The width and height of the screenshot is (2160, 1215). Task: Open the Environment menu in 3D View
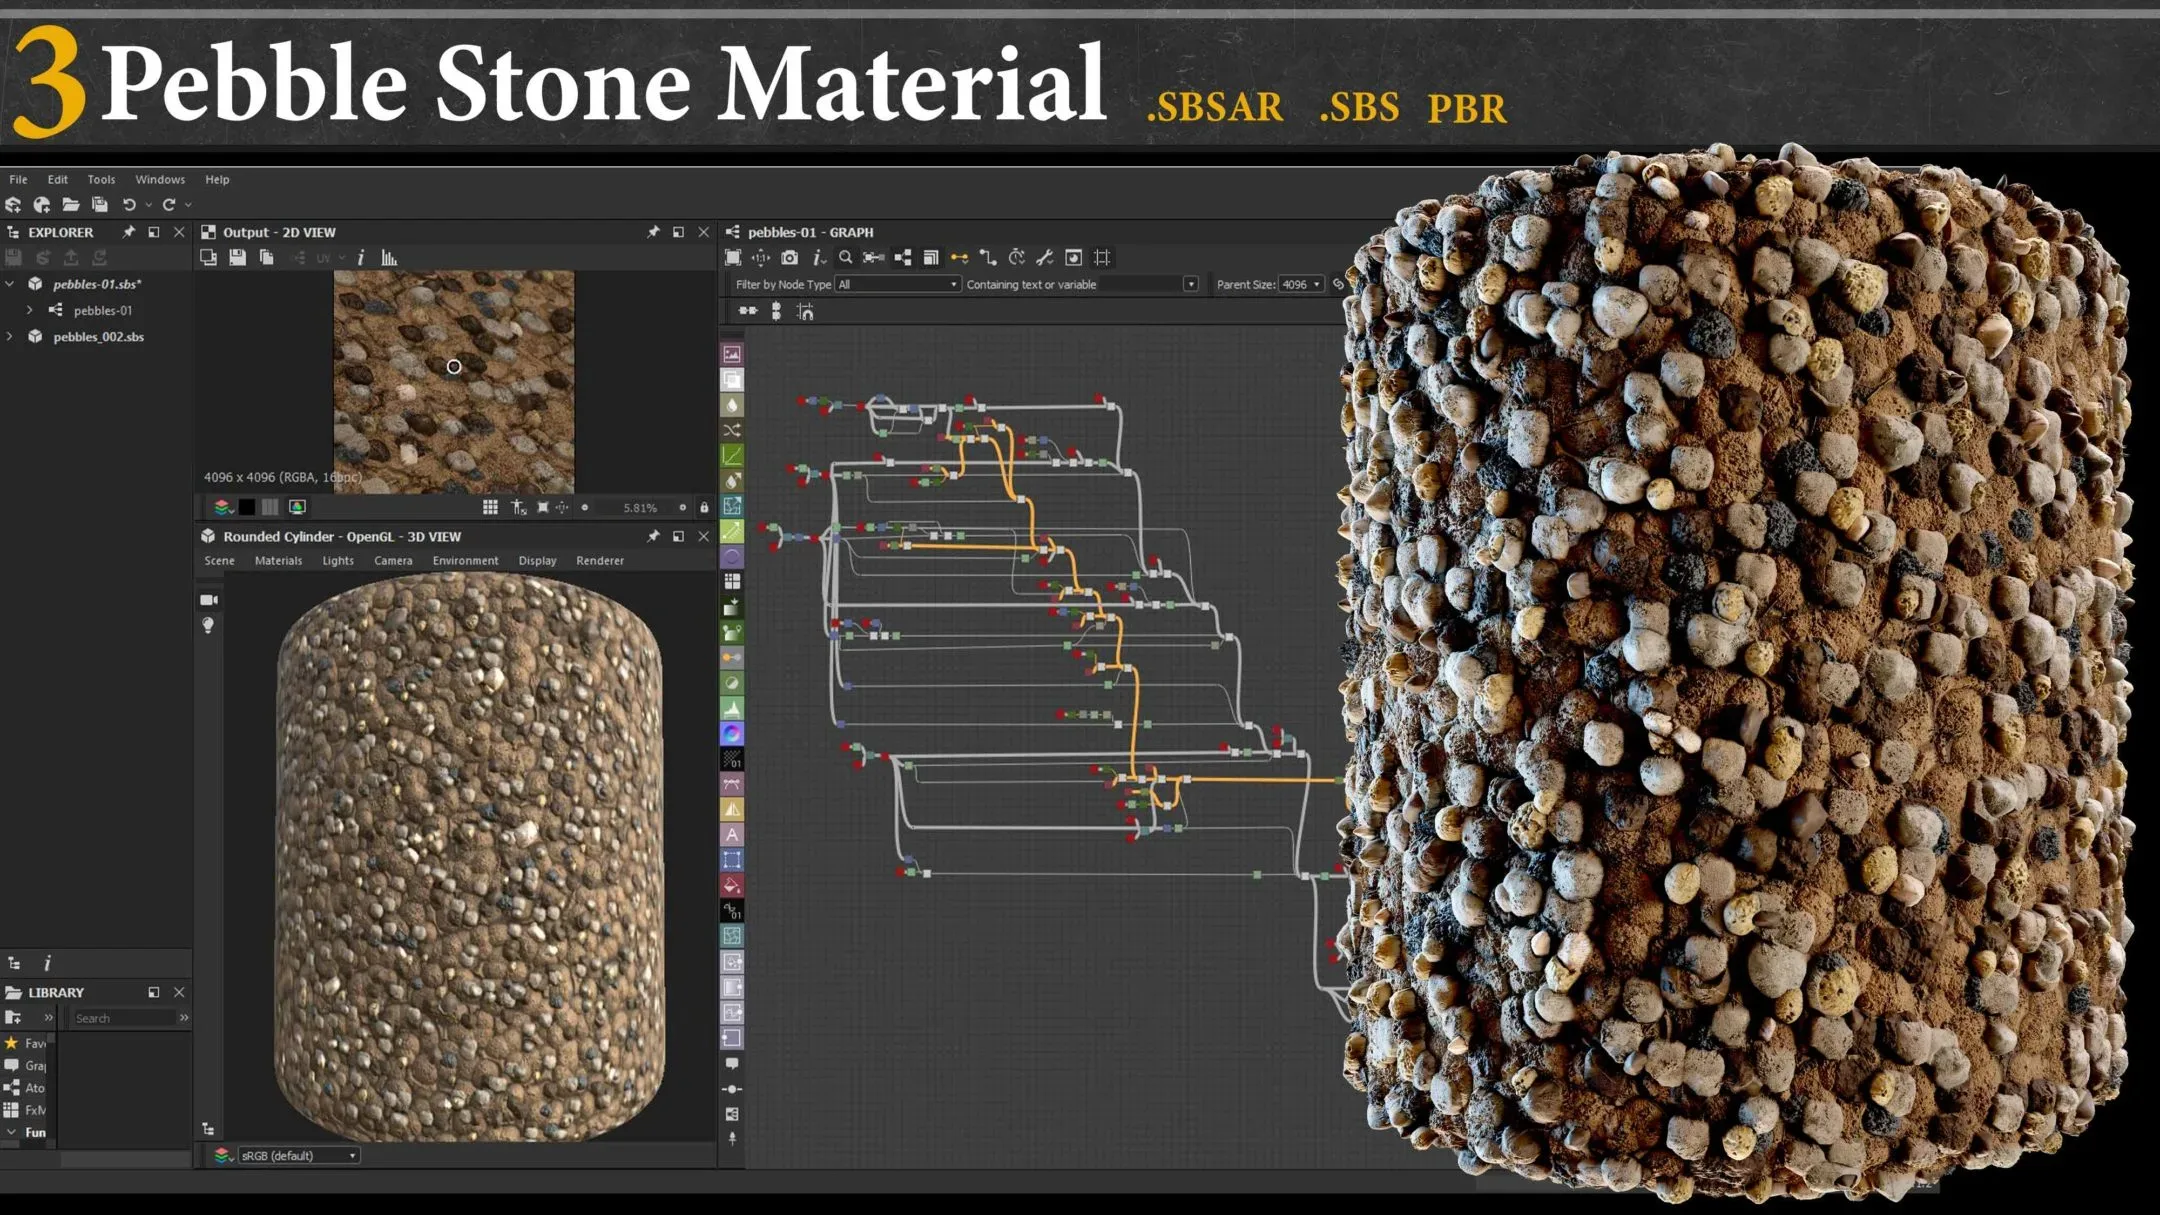[x=465, y=561]
